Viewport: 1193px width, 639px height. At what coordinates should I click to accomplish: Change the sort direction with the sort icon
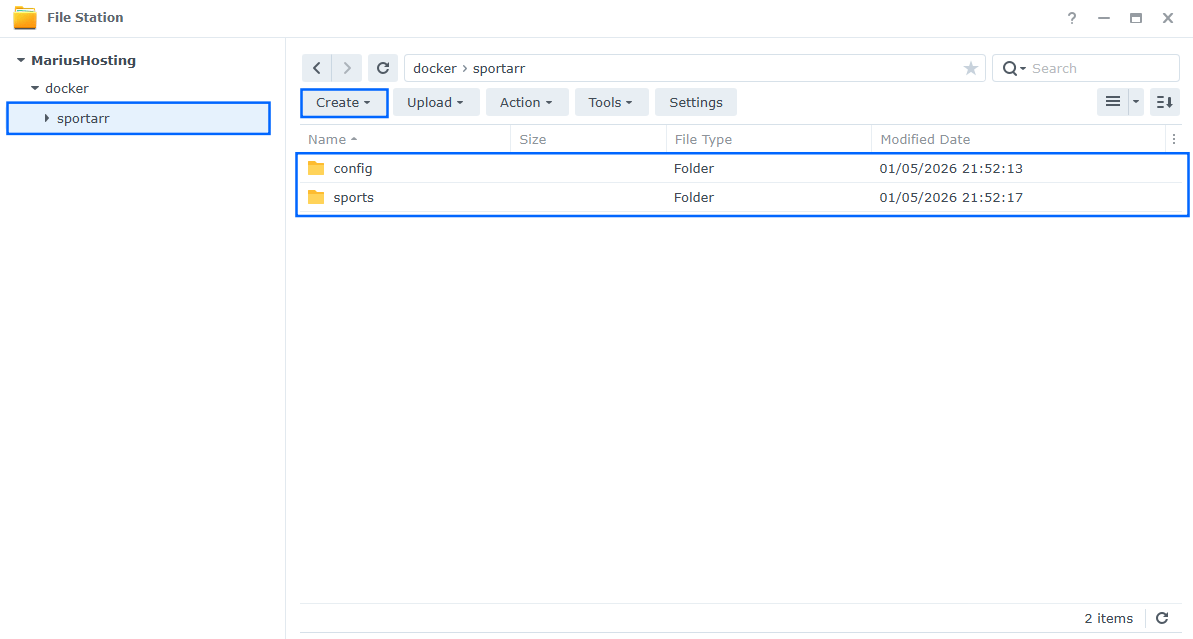(x=1164, y=101)
